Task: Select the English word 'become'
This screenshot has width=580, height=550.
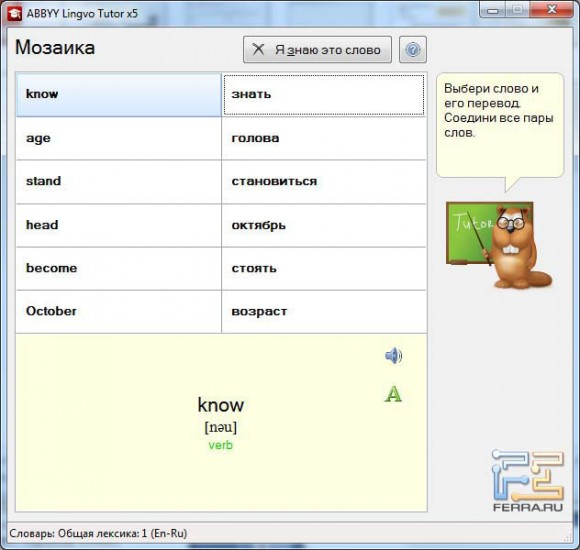Action: (119, 269)
